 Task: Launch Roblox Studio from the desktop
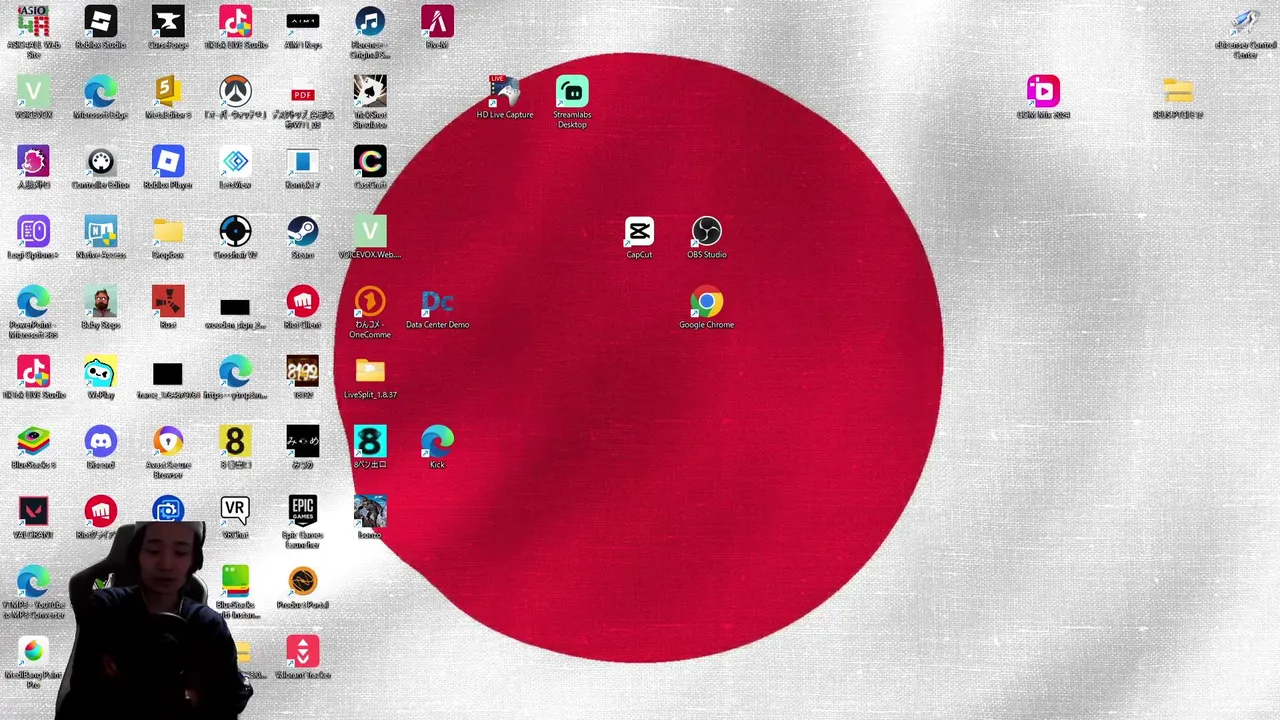pyautogui.click(x=100, y=22)
